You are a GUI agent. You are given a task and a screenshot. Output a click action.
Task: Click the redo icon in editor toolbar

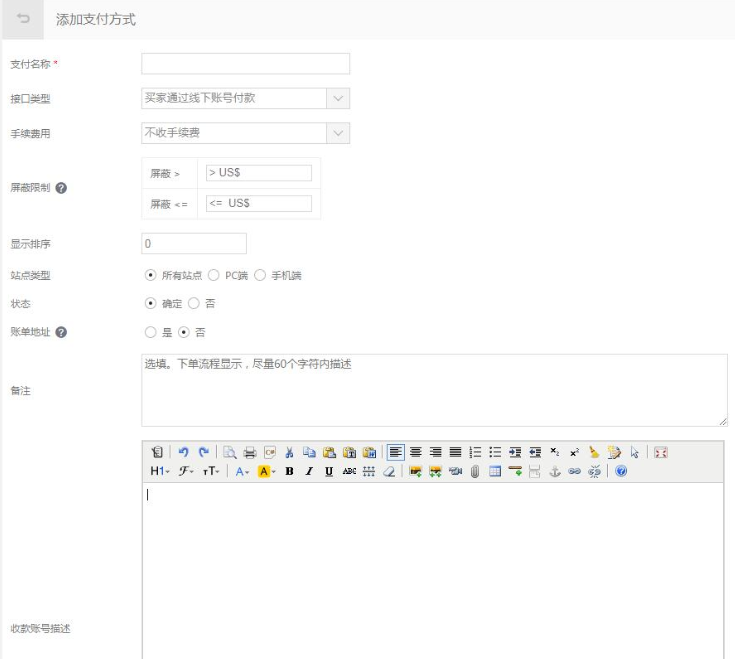tap(202, 452)
